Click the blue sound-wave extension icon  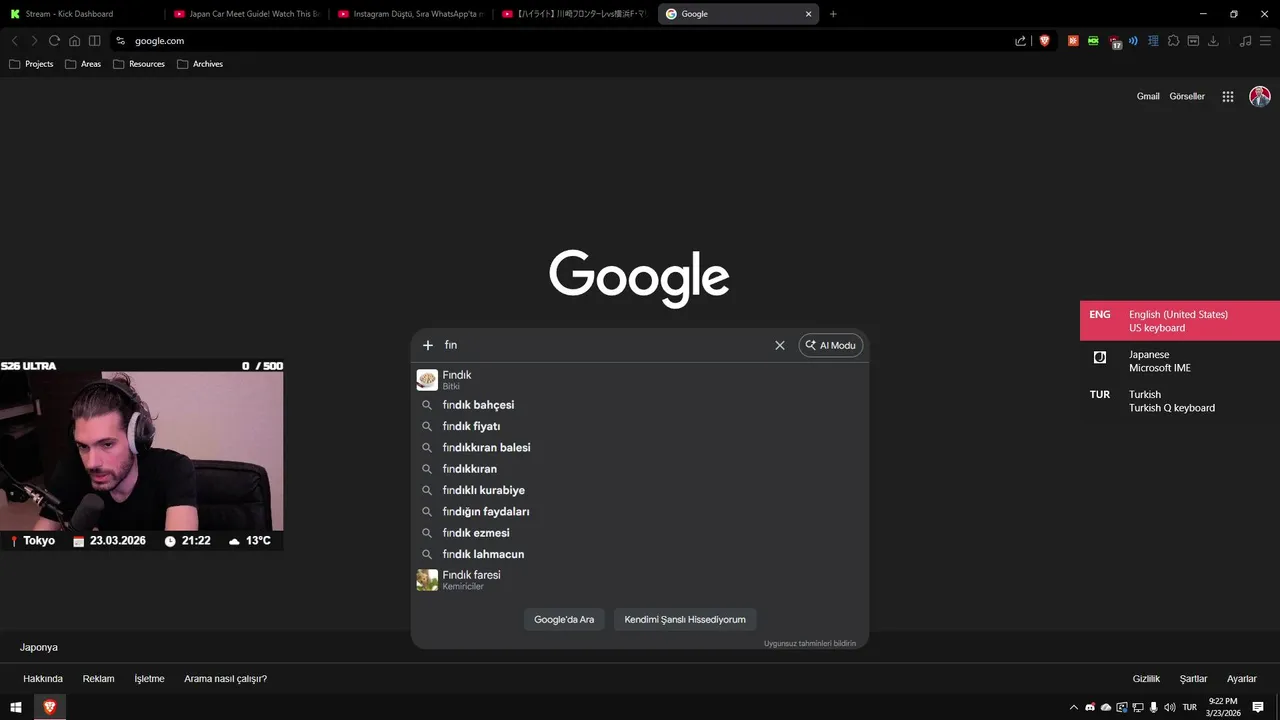[x=1133, y=41]
